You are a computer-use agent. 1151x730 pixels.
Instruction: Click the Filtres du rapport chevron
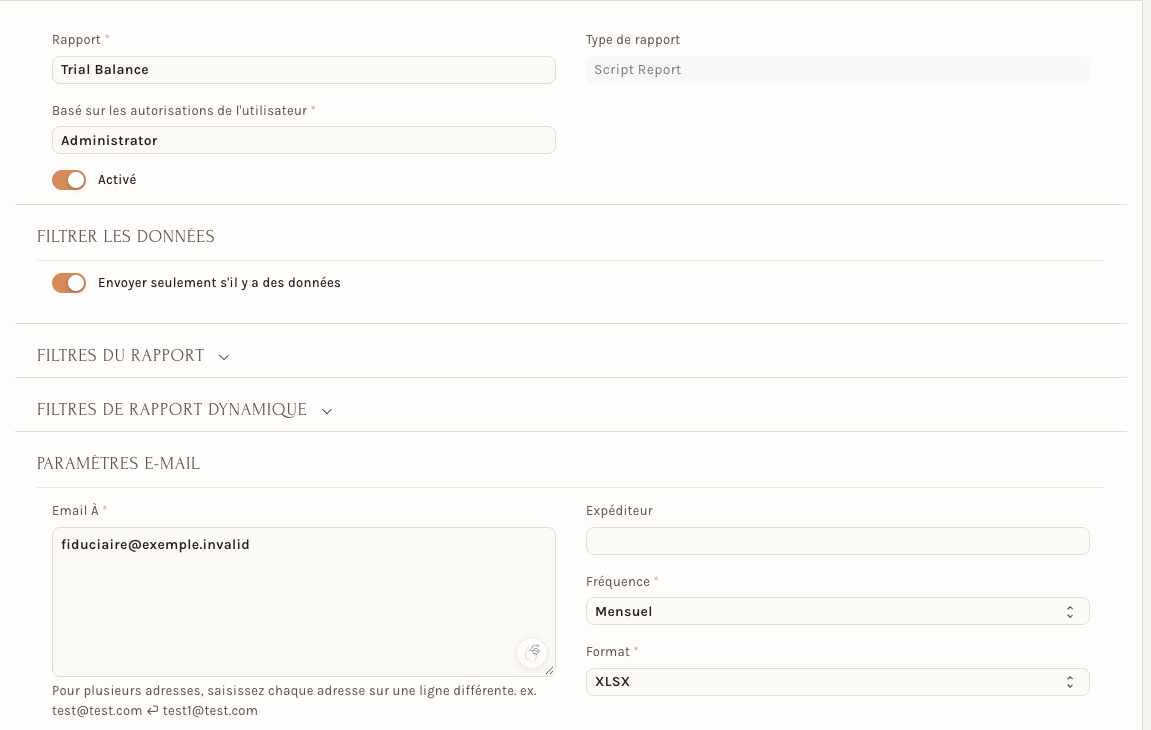(x=224, y=357)
